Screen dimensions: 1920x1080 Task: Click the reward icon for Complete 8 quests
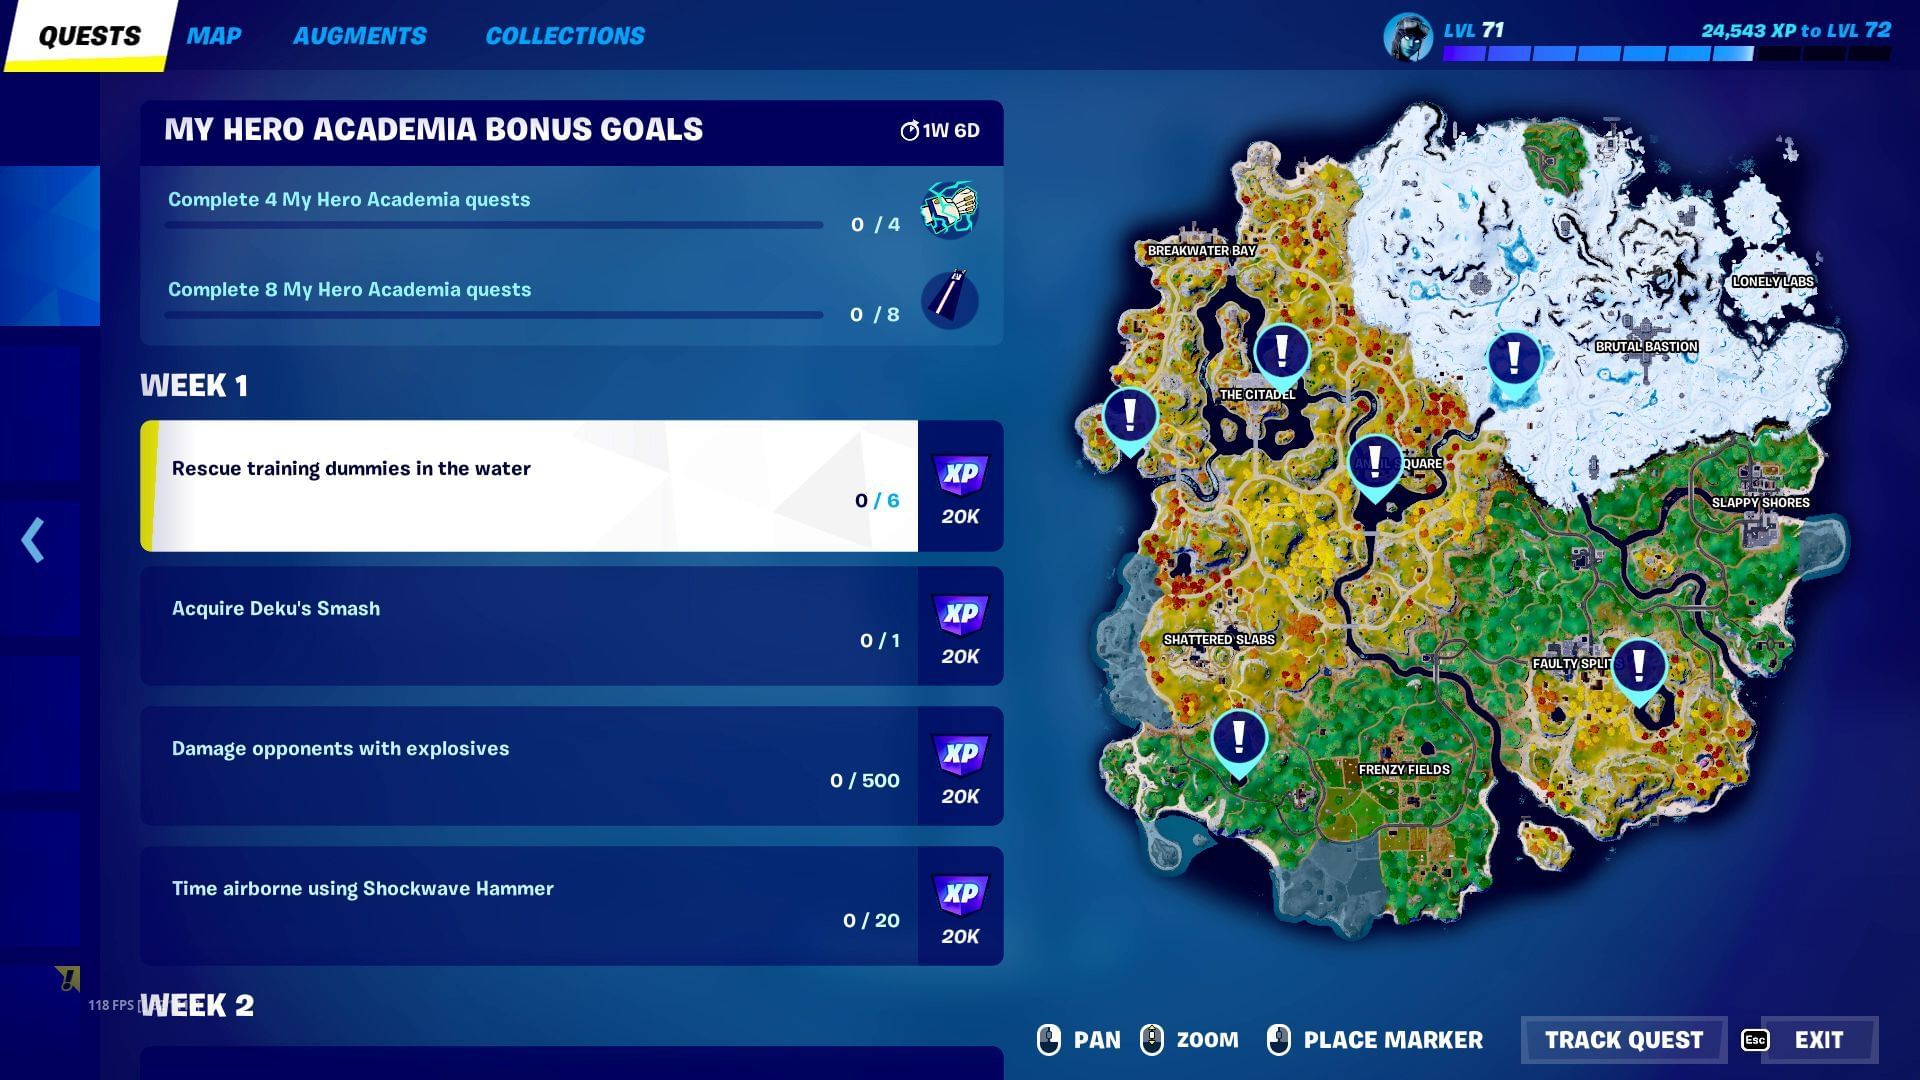click(947, 297)
